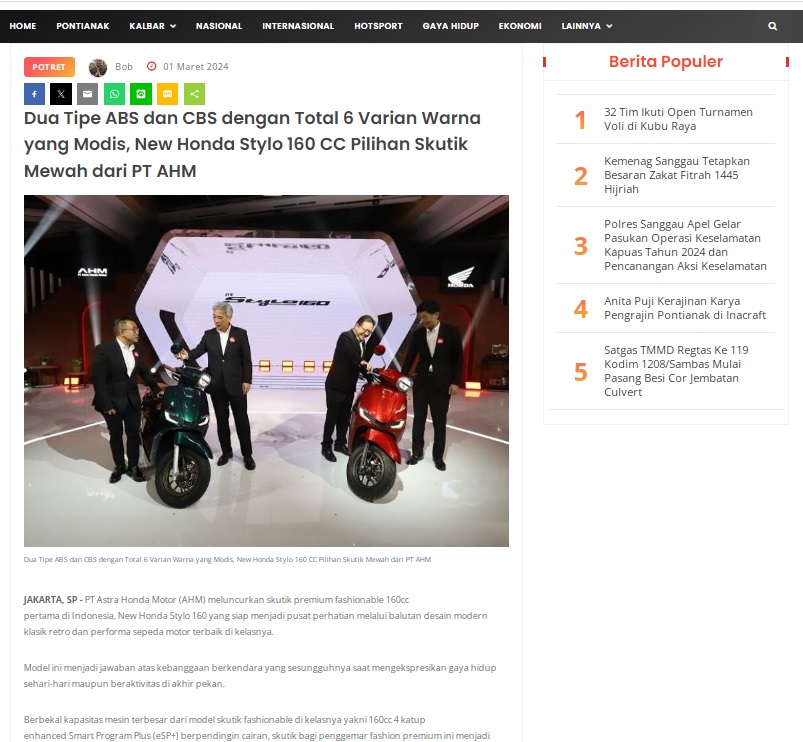Click the Potret category tag
Image resolution: width=803 pixels, height=742 pixels.
tap(49, 67)
